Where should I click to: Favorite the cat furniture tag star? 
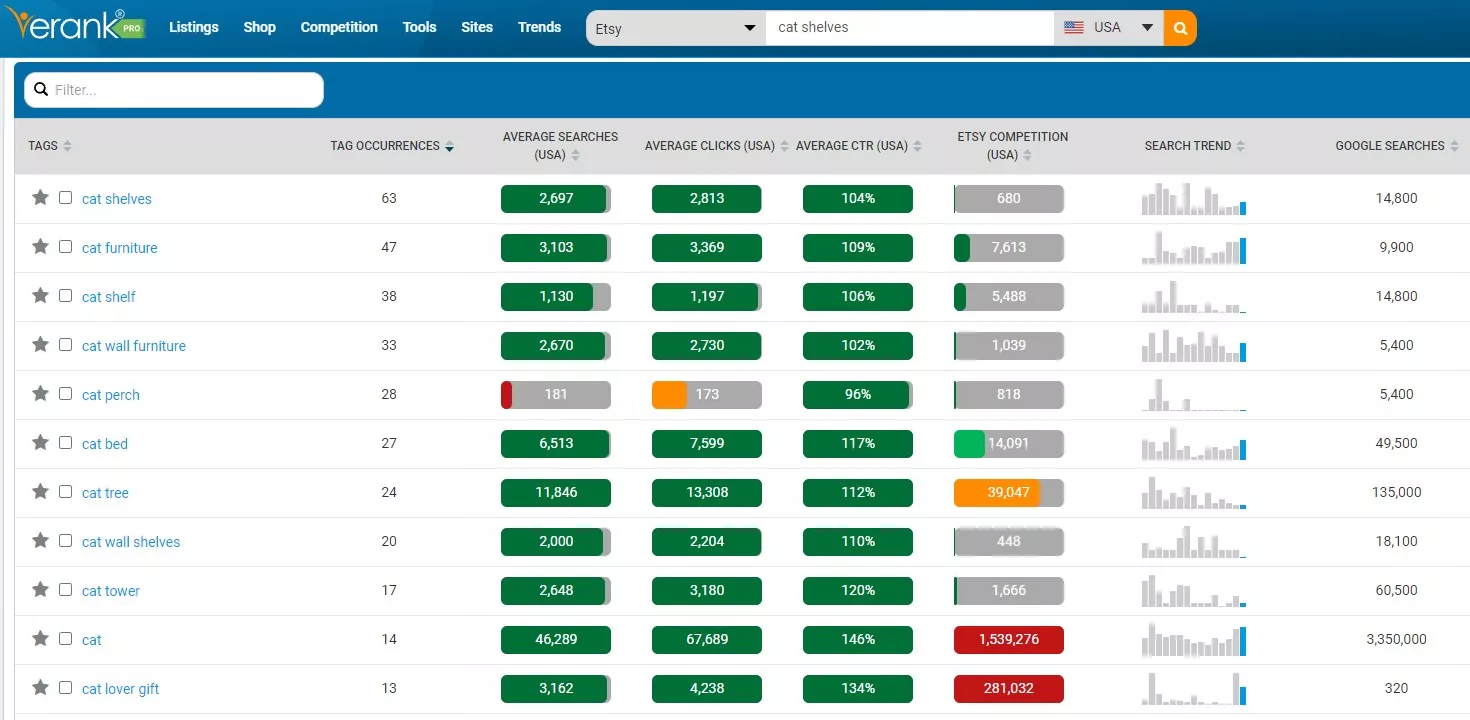pyautogui.click(x=40, y=247)
